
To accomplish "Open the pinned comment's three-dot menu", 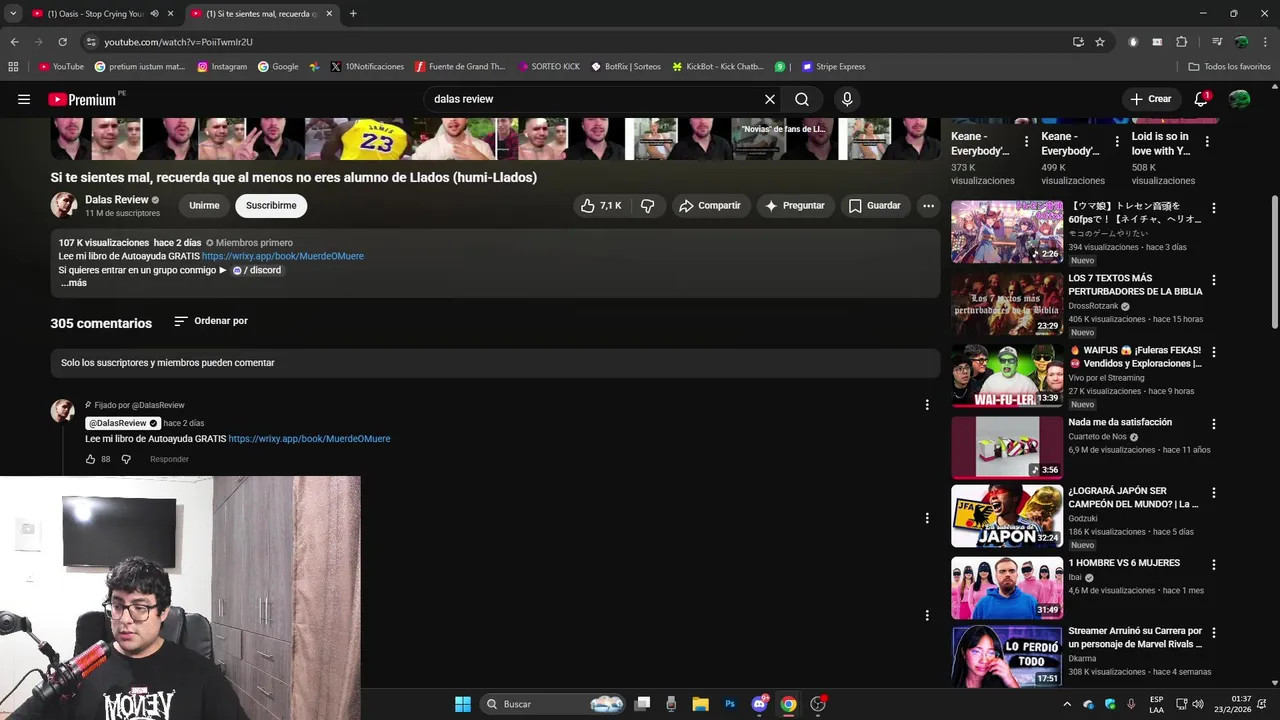I will point(927,405).
